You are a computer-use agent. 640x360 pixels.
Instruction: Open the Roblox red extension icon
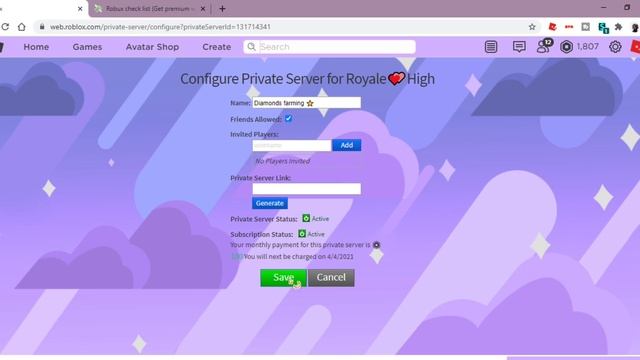pyautogui.click(x=552, y=27)
